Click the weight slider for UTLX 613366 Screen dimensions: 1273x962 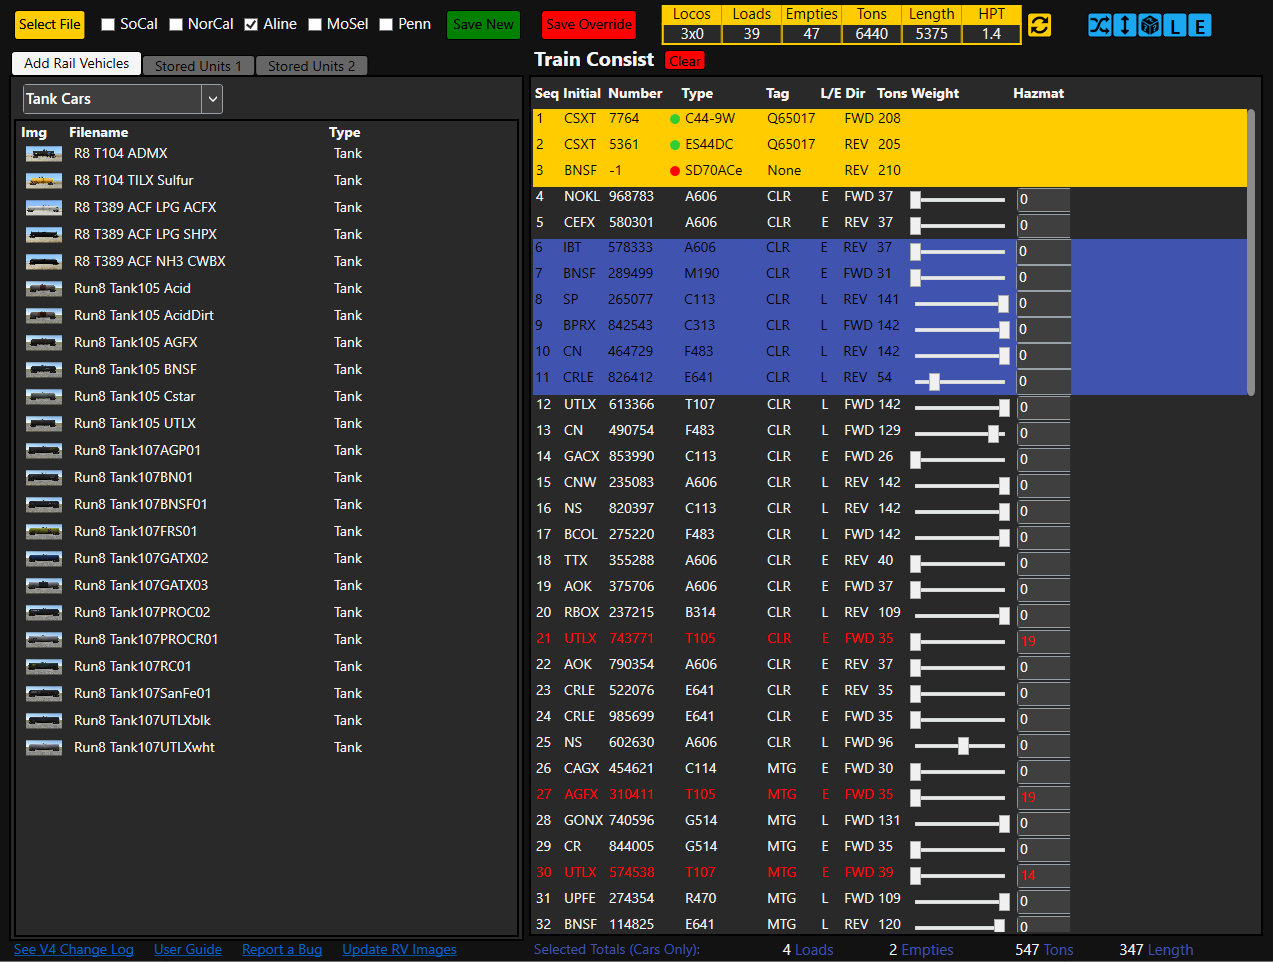click(959, 407)
